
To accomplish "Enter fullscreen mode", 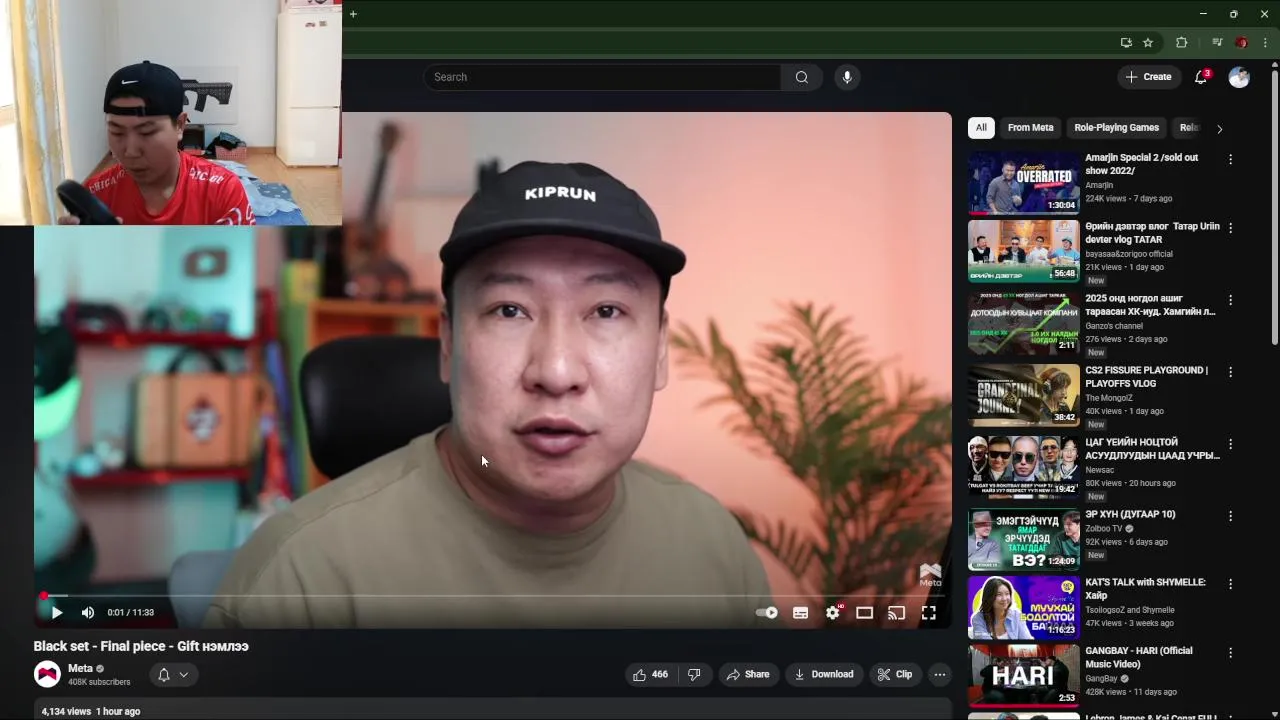I will 929,613.
